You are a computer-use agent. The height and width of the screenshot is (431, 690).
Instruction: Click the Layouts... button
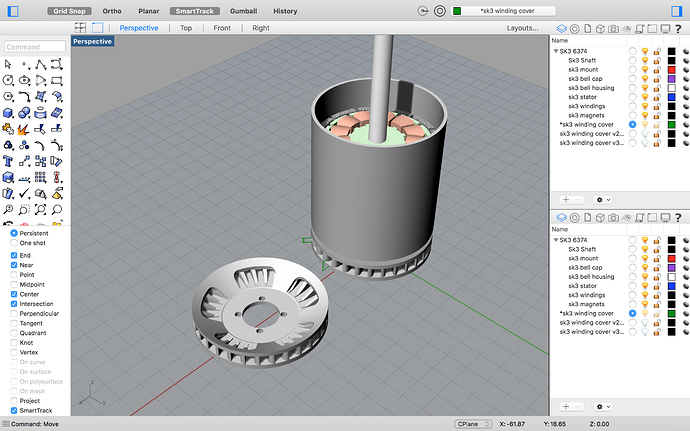(522, 28)
